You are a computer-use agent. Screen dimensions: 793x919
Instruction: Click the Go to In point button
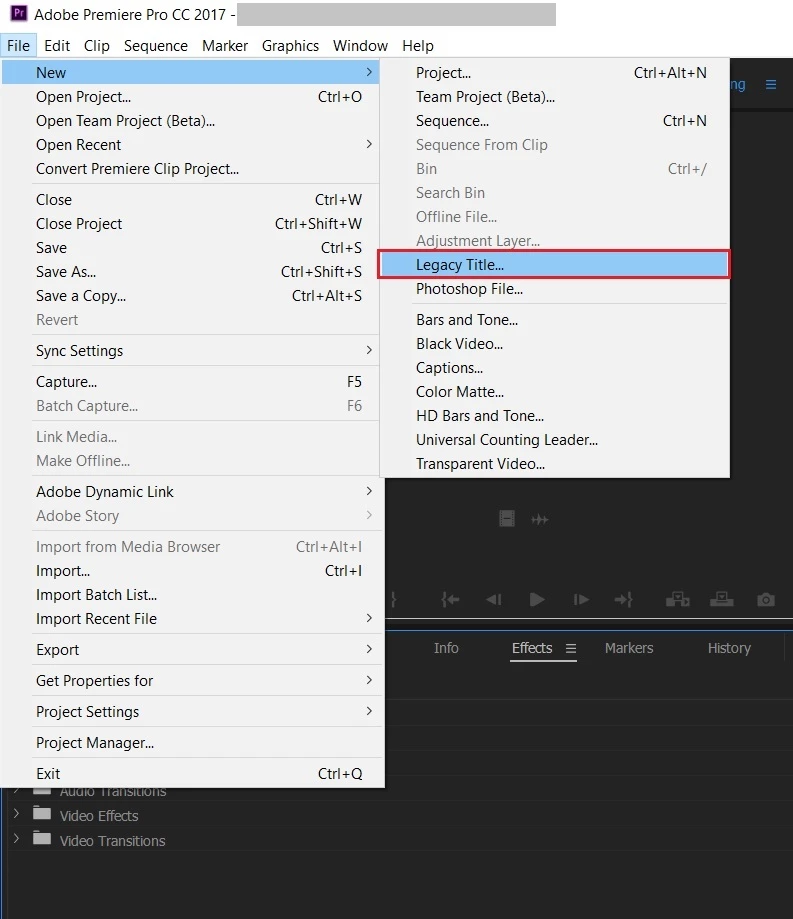click(x=450, y=600)
